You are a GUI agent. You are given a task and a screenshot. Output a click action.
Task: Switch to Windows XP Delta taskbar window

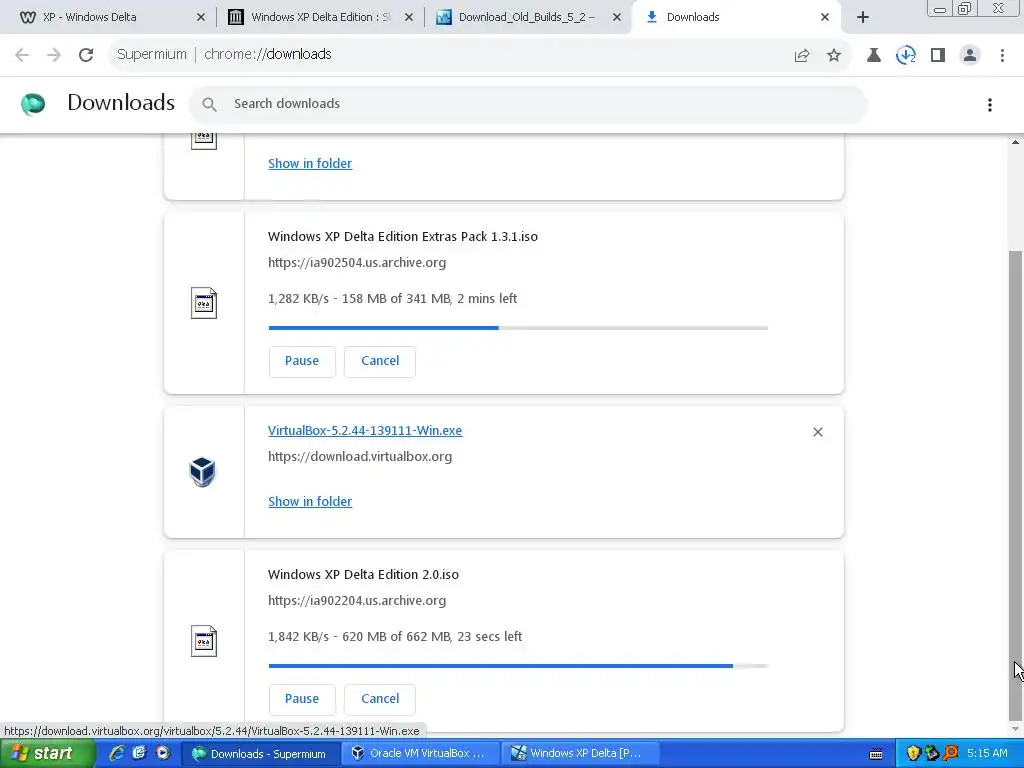(582, 754)
